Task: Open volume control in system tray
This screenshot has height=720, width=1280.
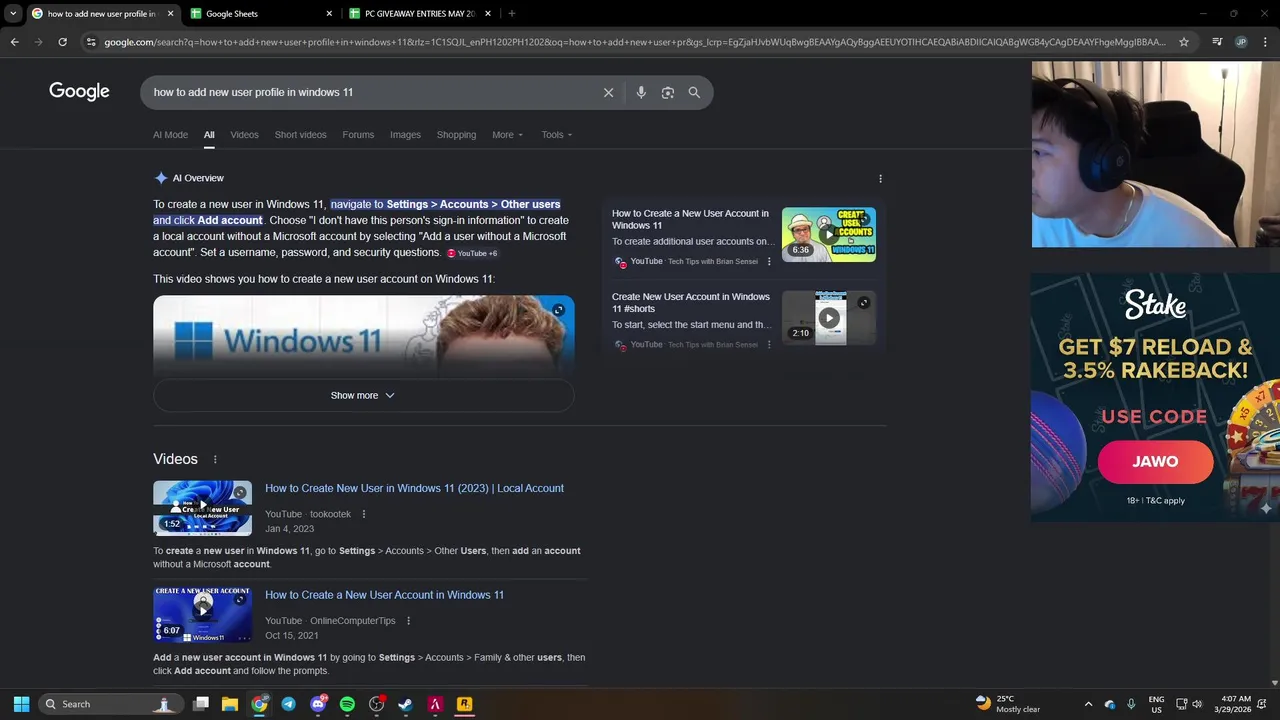Action: 1197,704
